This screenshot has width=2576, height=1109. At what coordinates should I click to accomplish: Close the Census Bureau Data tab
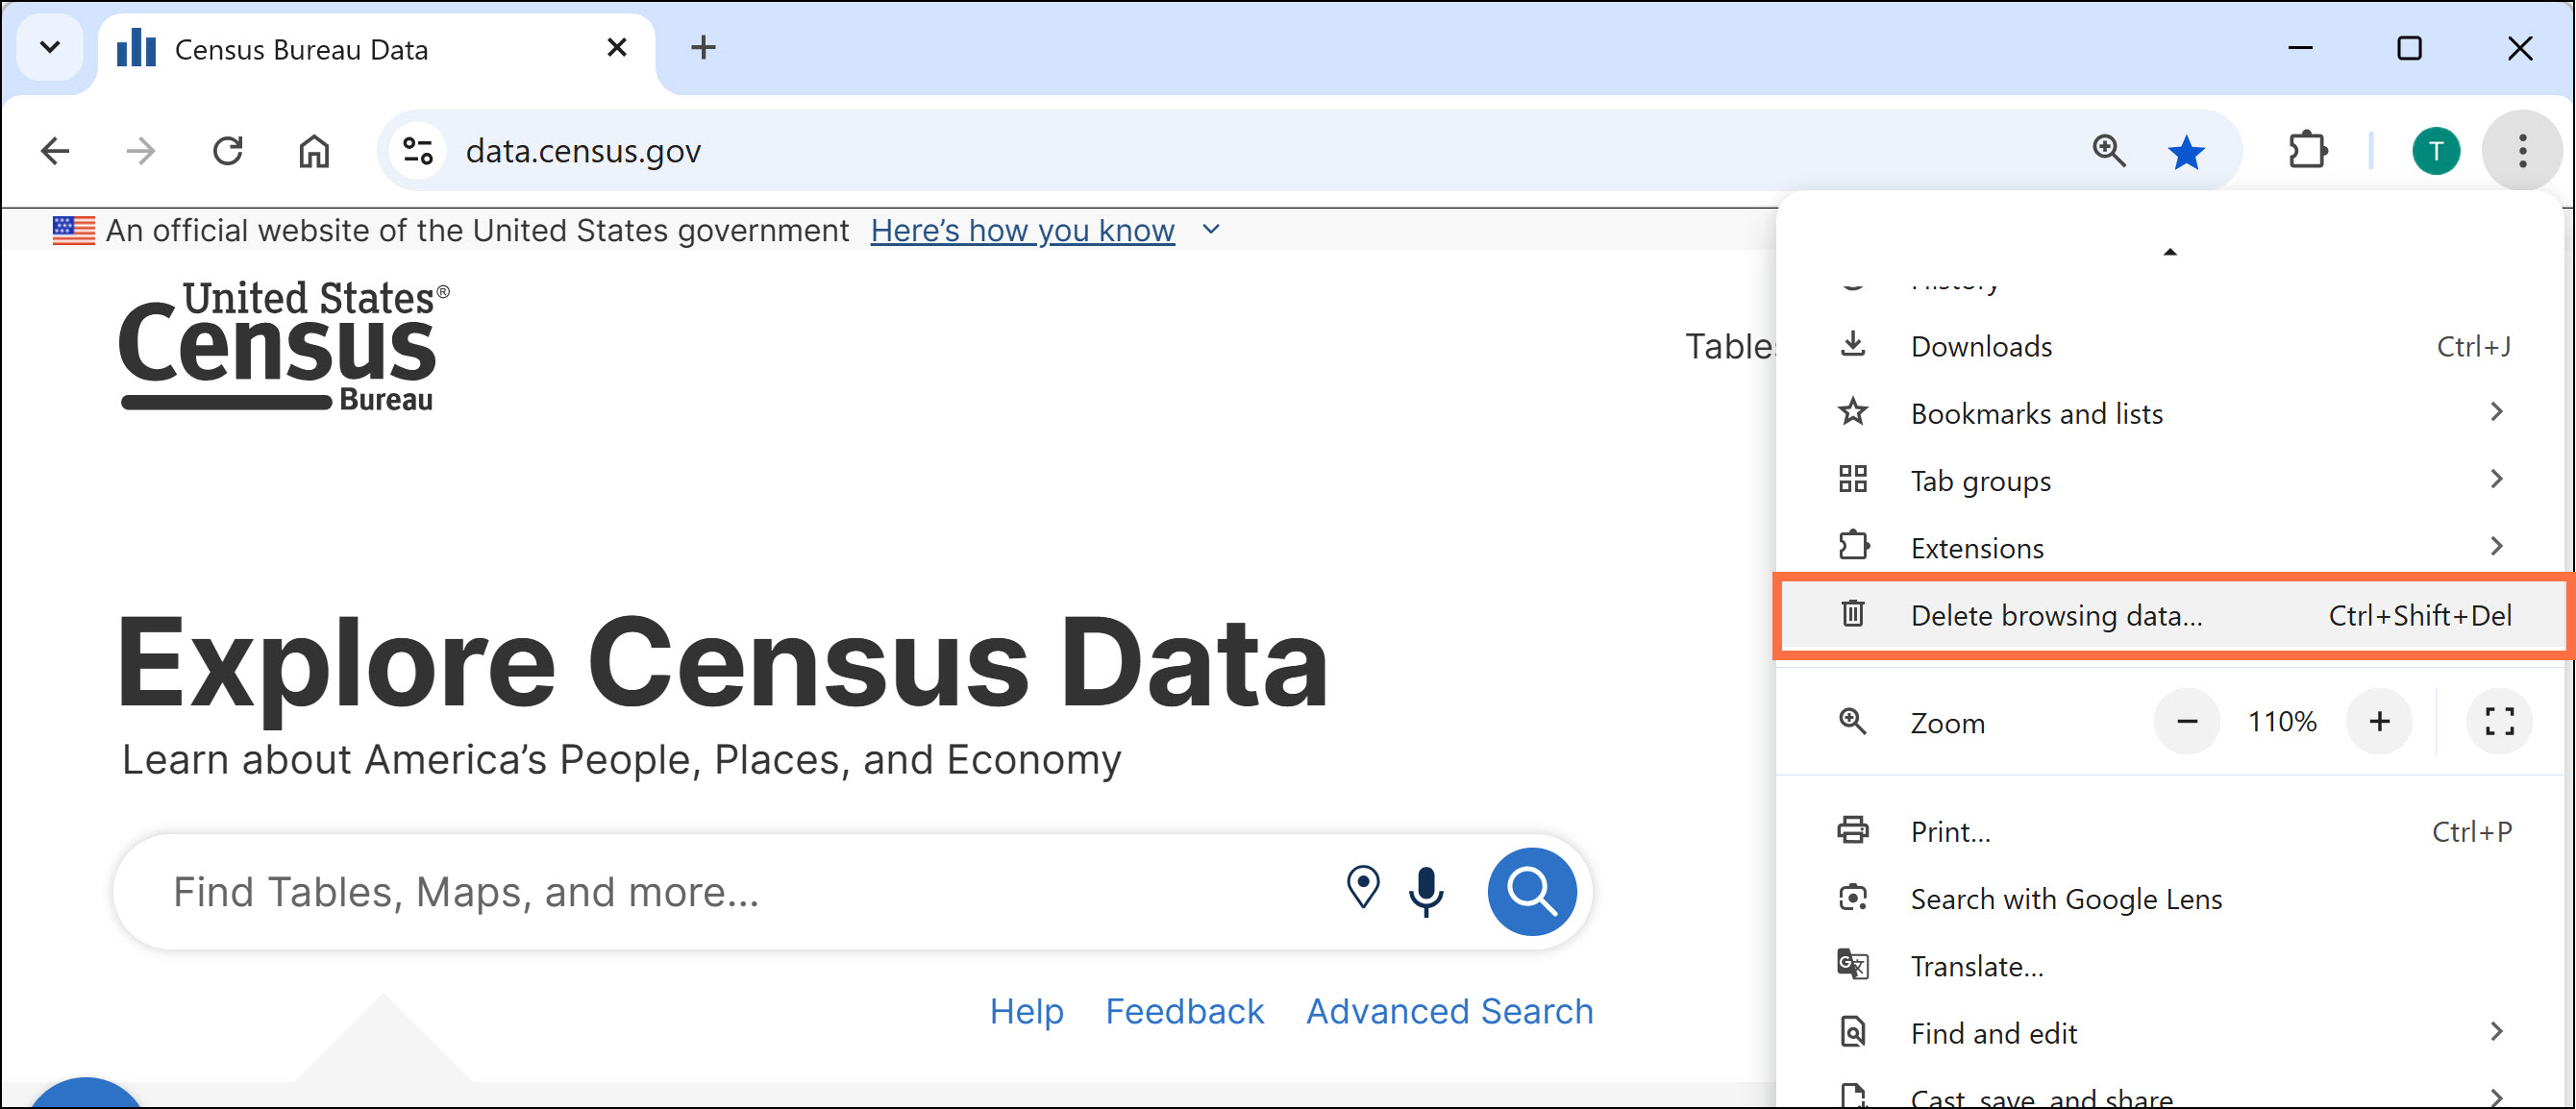[617, 47]
